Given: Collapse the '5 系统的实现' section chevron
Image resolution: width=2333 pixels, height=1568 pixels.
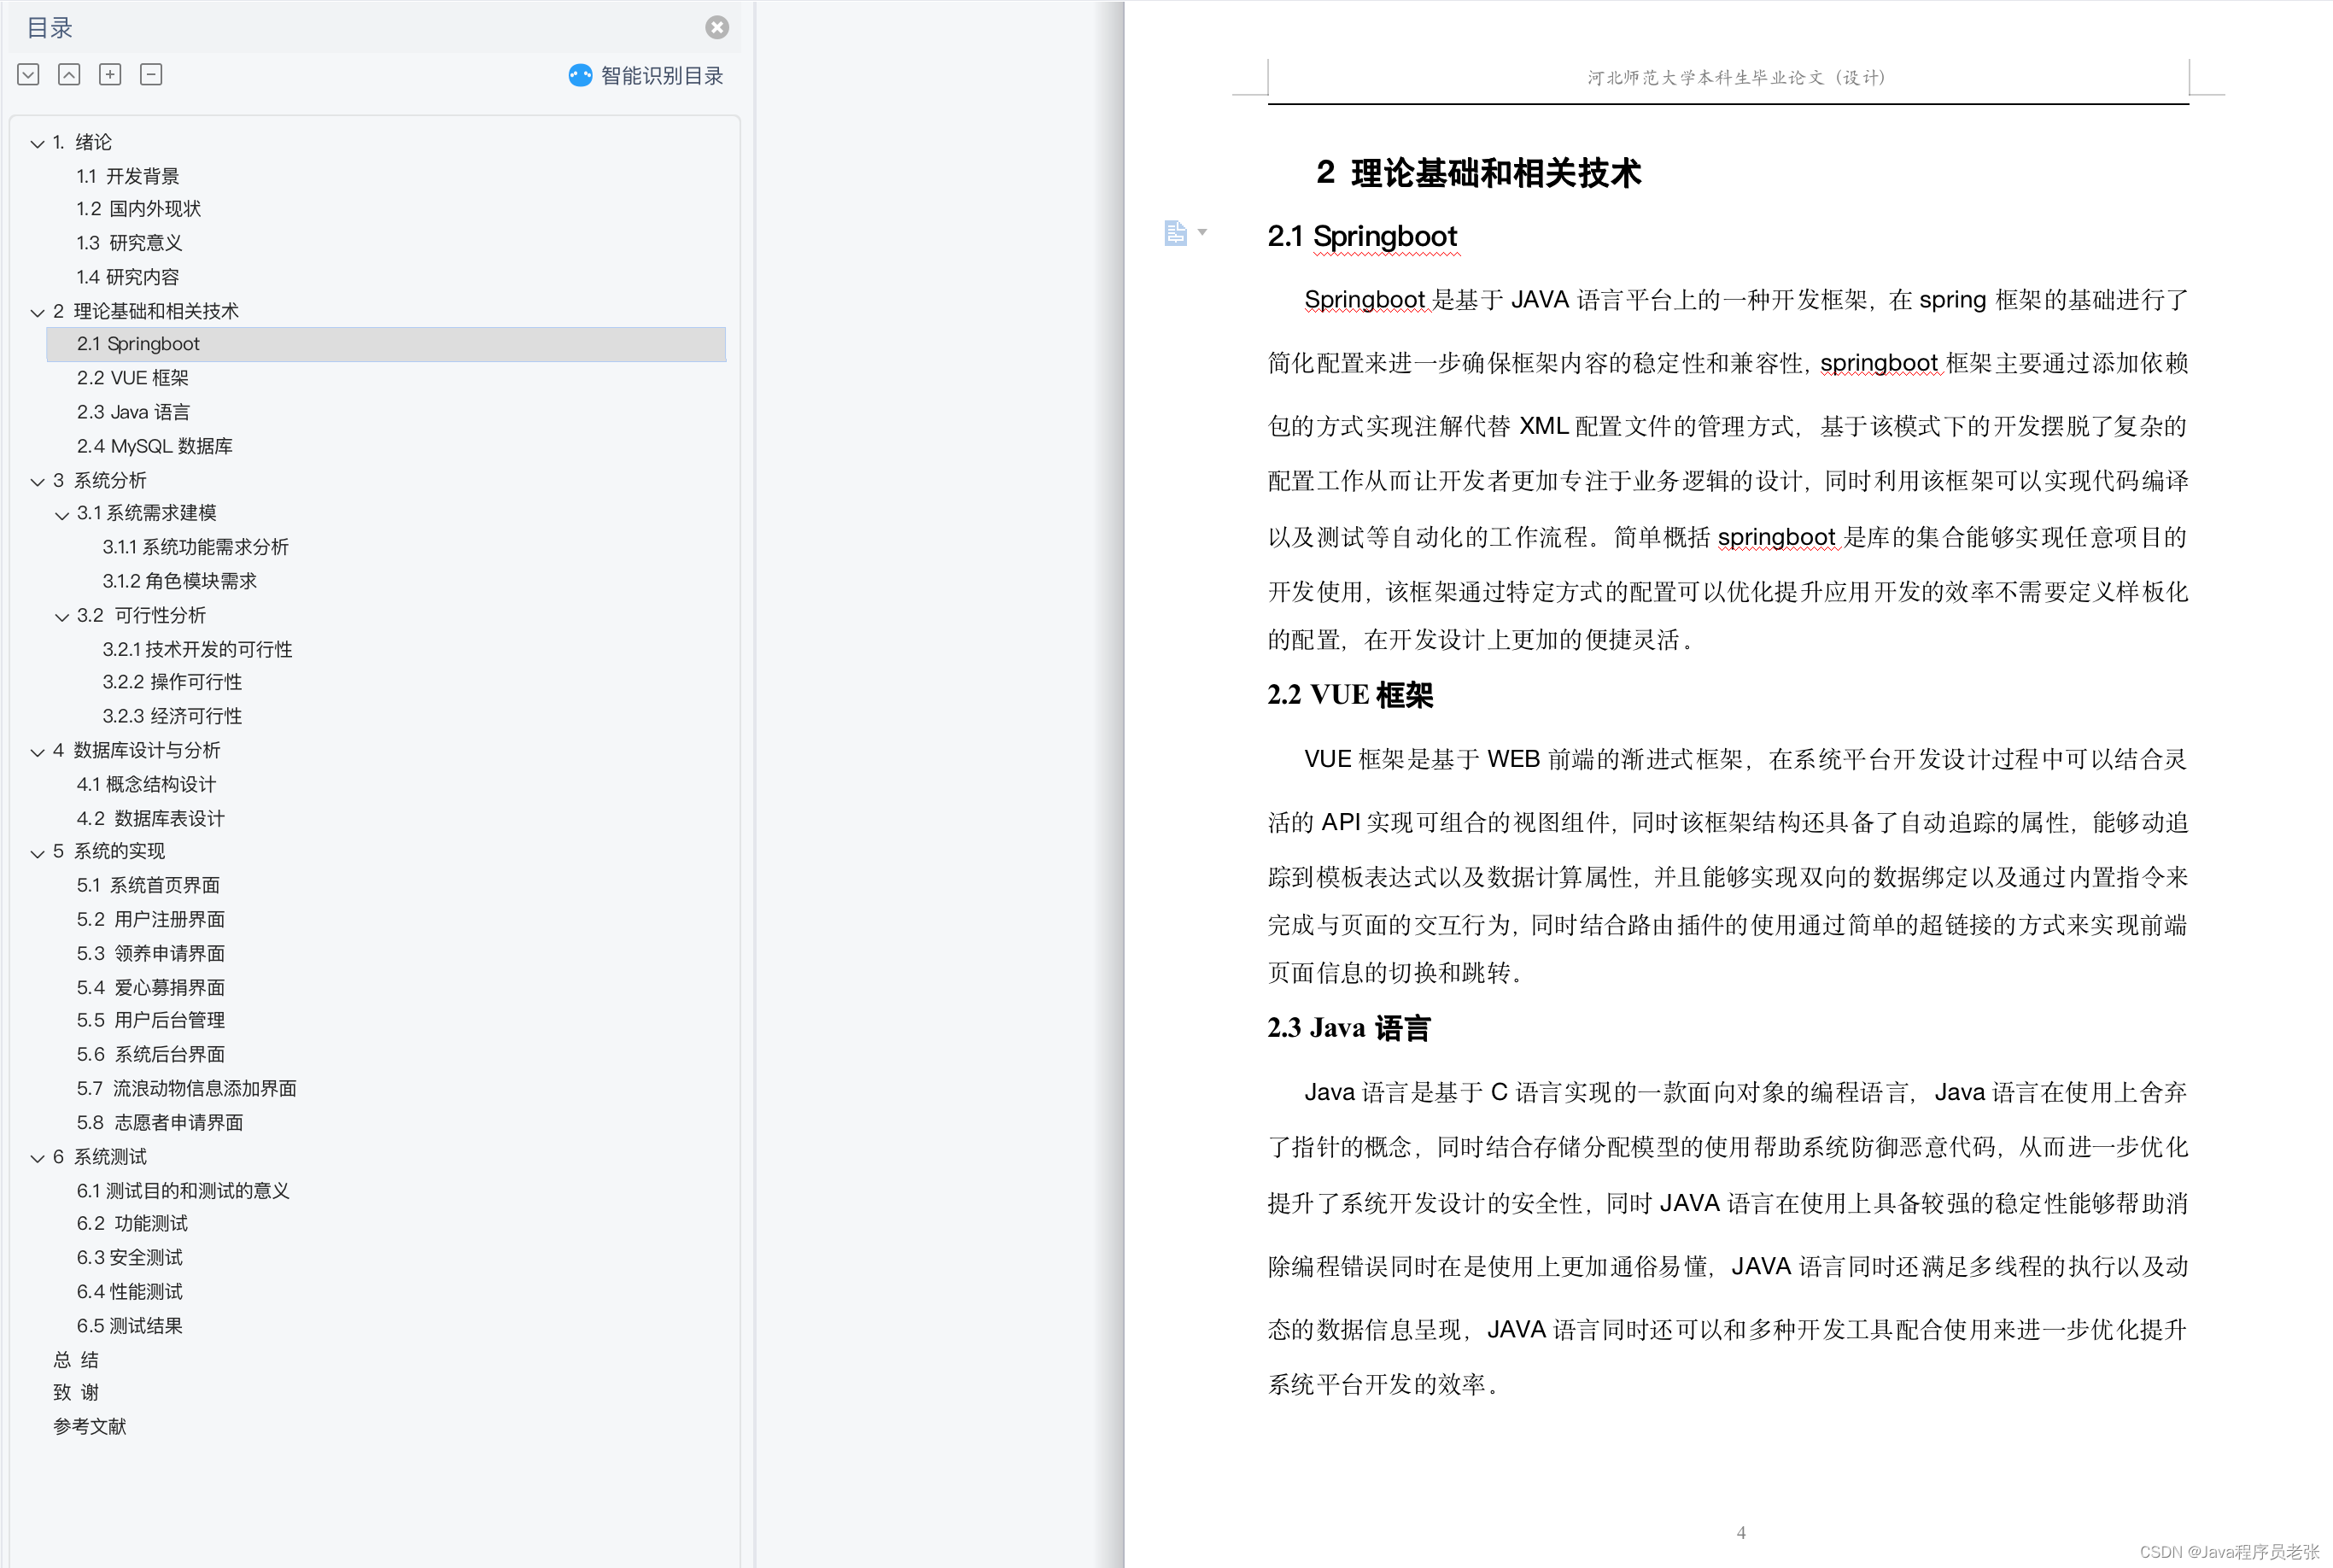Looking at the screenshot, I should [x=37, y=853].
